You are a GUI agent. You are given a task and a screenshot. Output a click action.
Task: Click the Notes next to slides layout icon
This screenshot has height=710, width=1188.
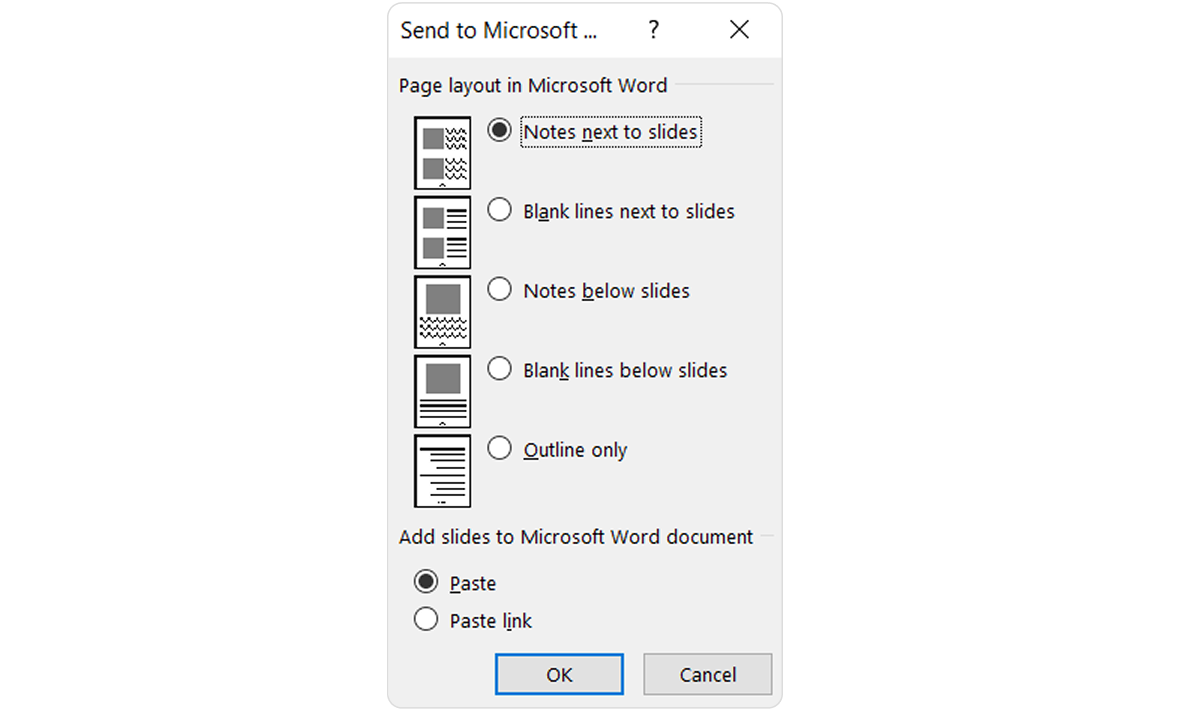[442, 152]
